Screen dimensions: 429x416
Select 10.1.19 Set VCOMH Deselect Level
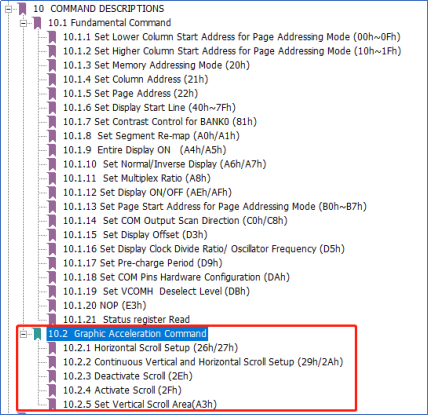coord(156,291)
